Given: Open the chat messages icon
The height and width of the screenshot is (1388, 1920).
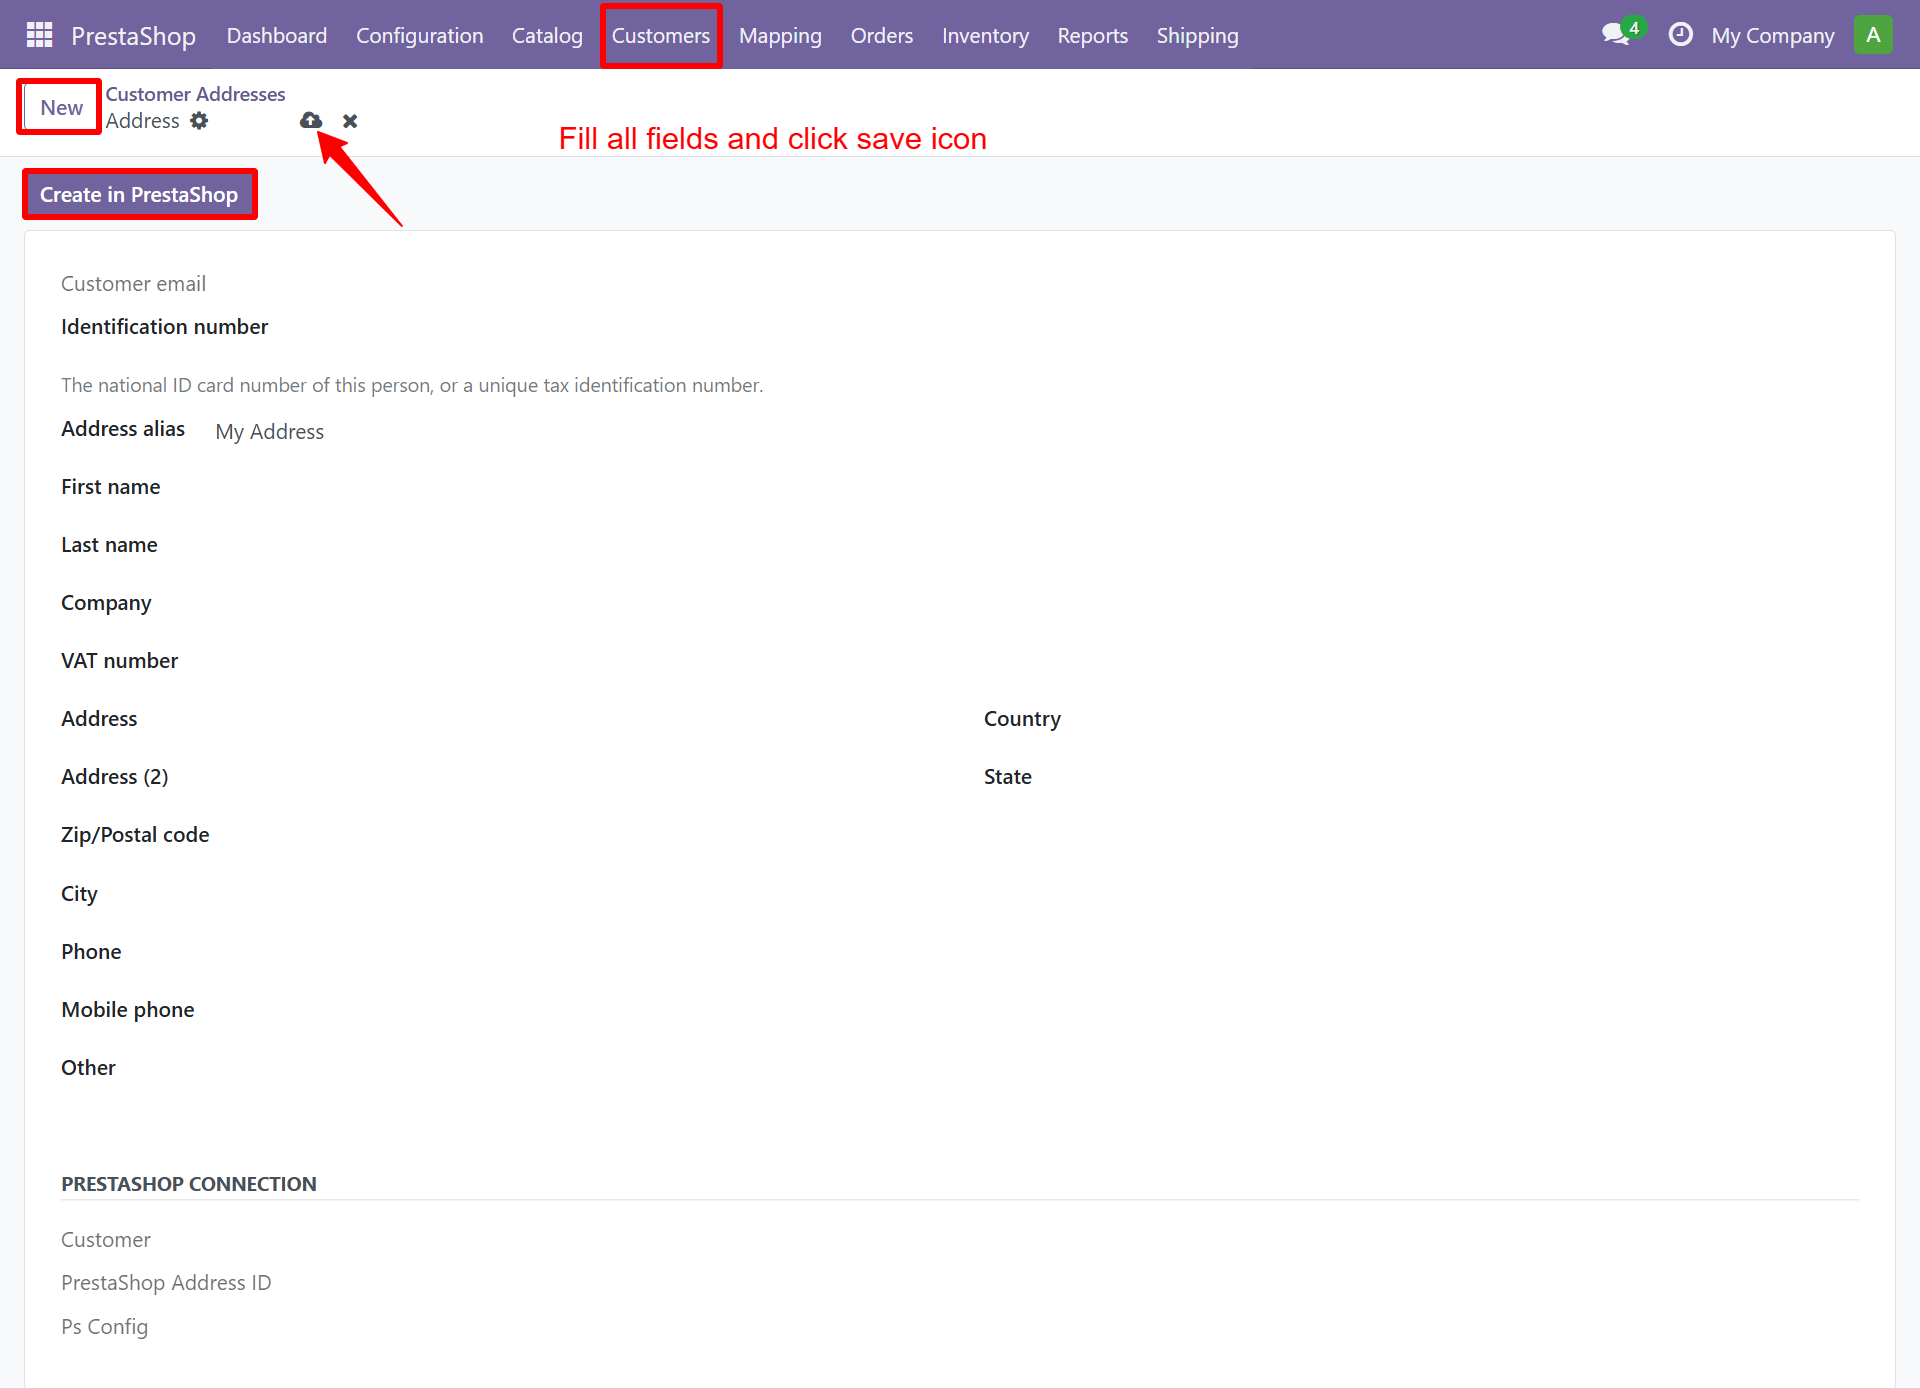Looking at the screenshot, I should tap(1615, 35).
